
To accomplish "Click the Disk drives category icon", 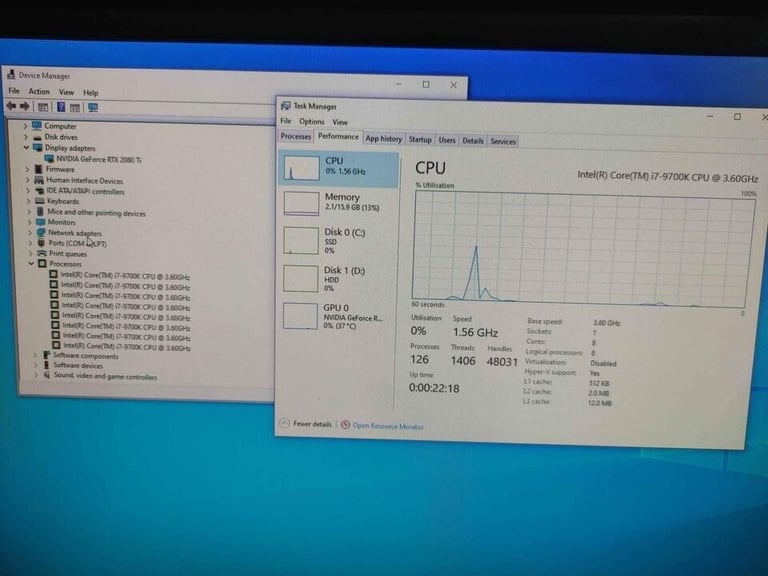I will pos(37,137).
